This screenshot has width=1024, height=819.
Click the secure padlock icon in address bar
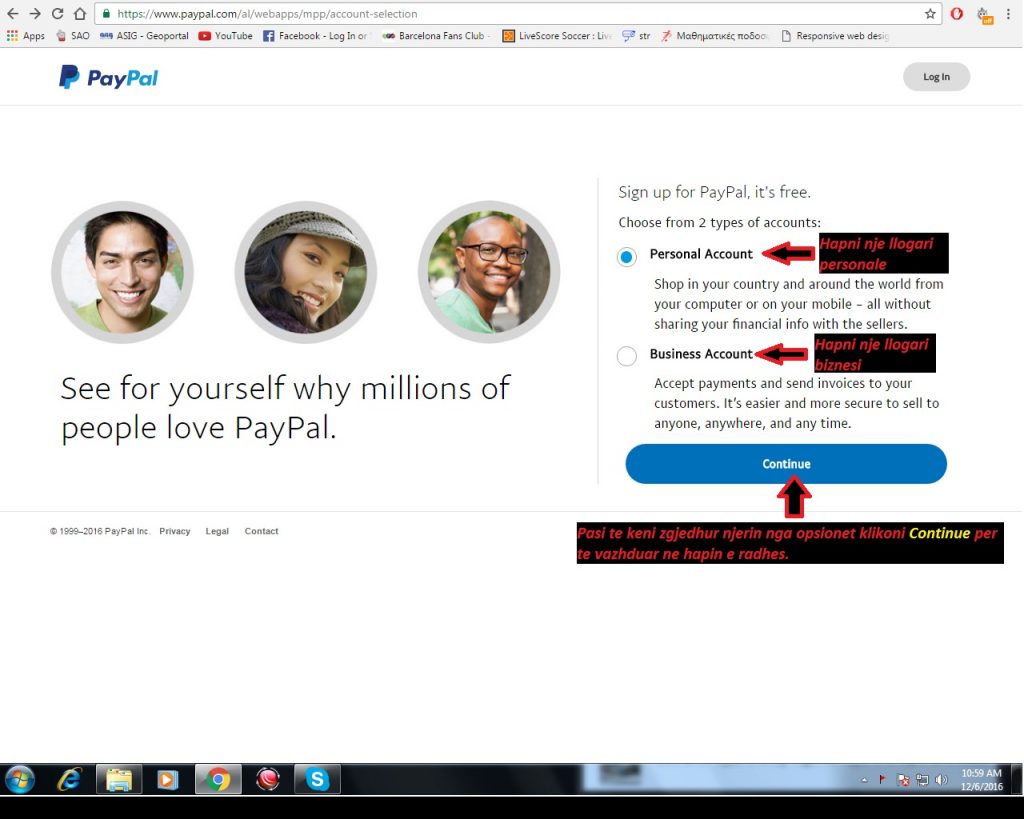coord(106,14)
